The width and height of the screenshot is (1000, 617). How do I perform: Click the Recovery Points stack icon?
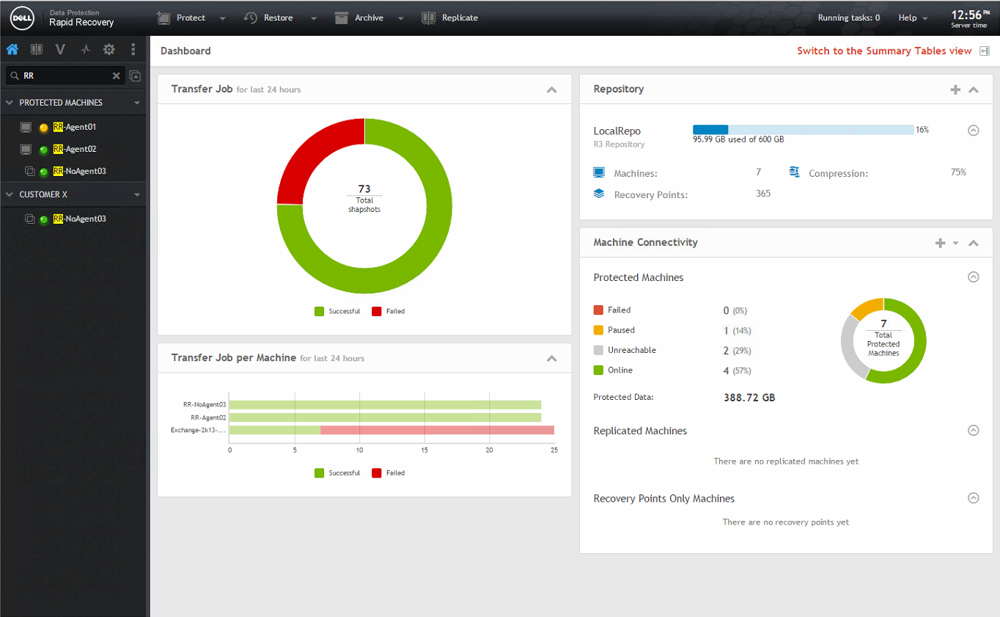coord(599,193)
